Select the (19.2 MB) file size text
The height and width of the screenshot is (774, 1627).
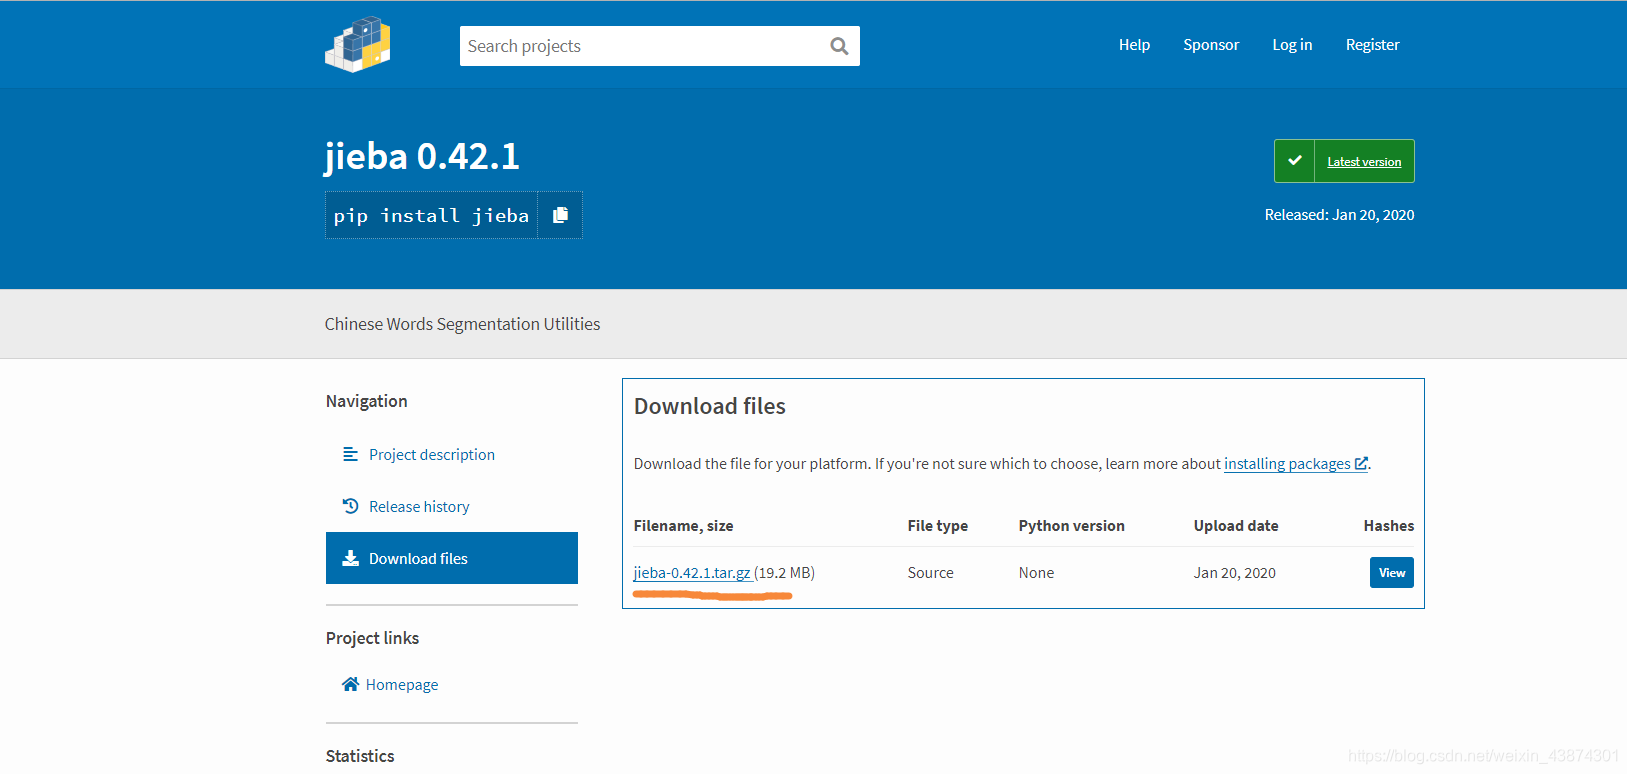pyautogui.click(x=785, y=573)
